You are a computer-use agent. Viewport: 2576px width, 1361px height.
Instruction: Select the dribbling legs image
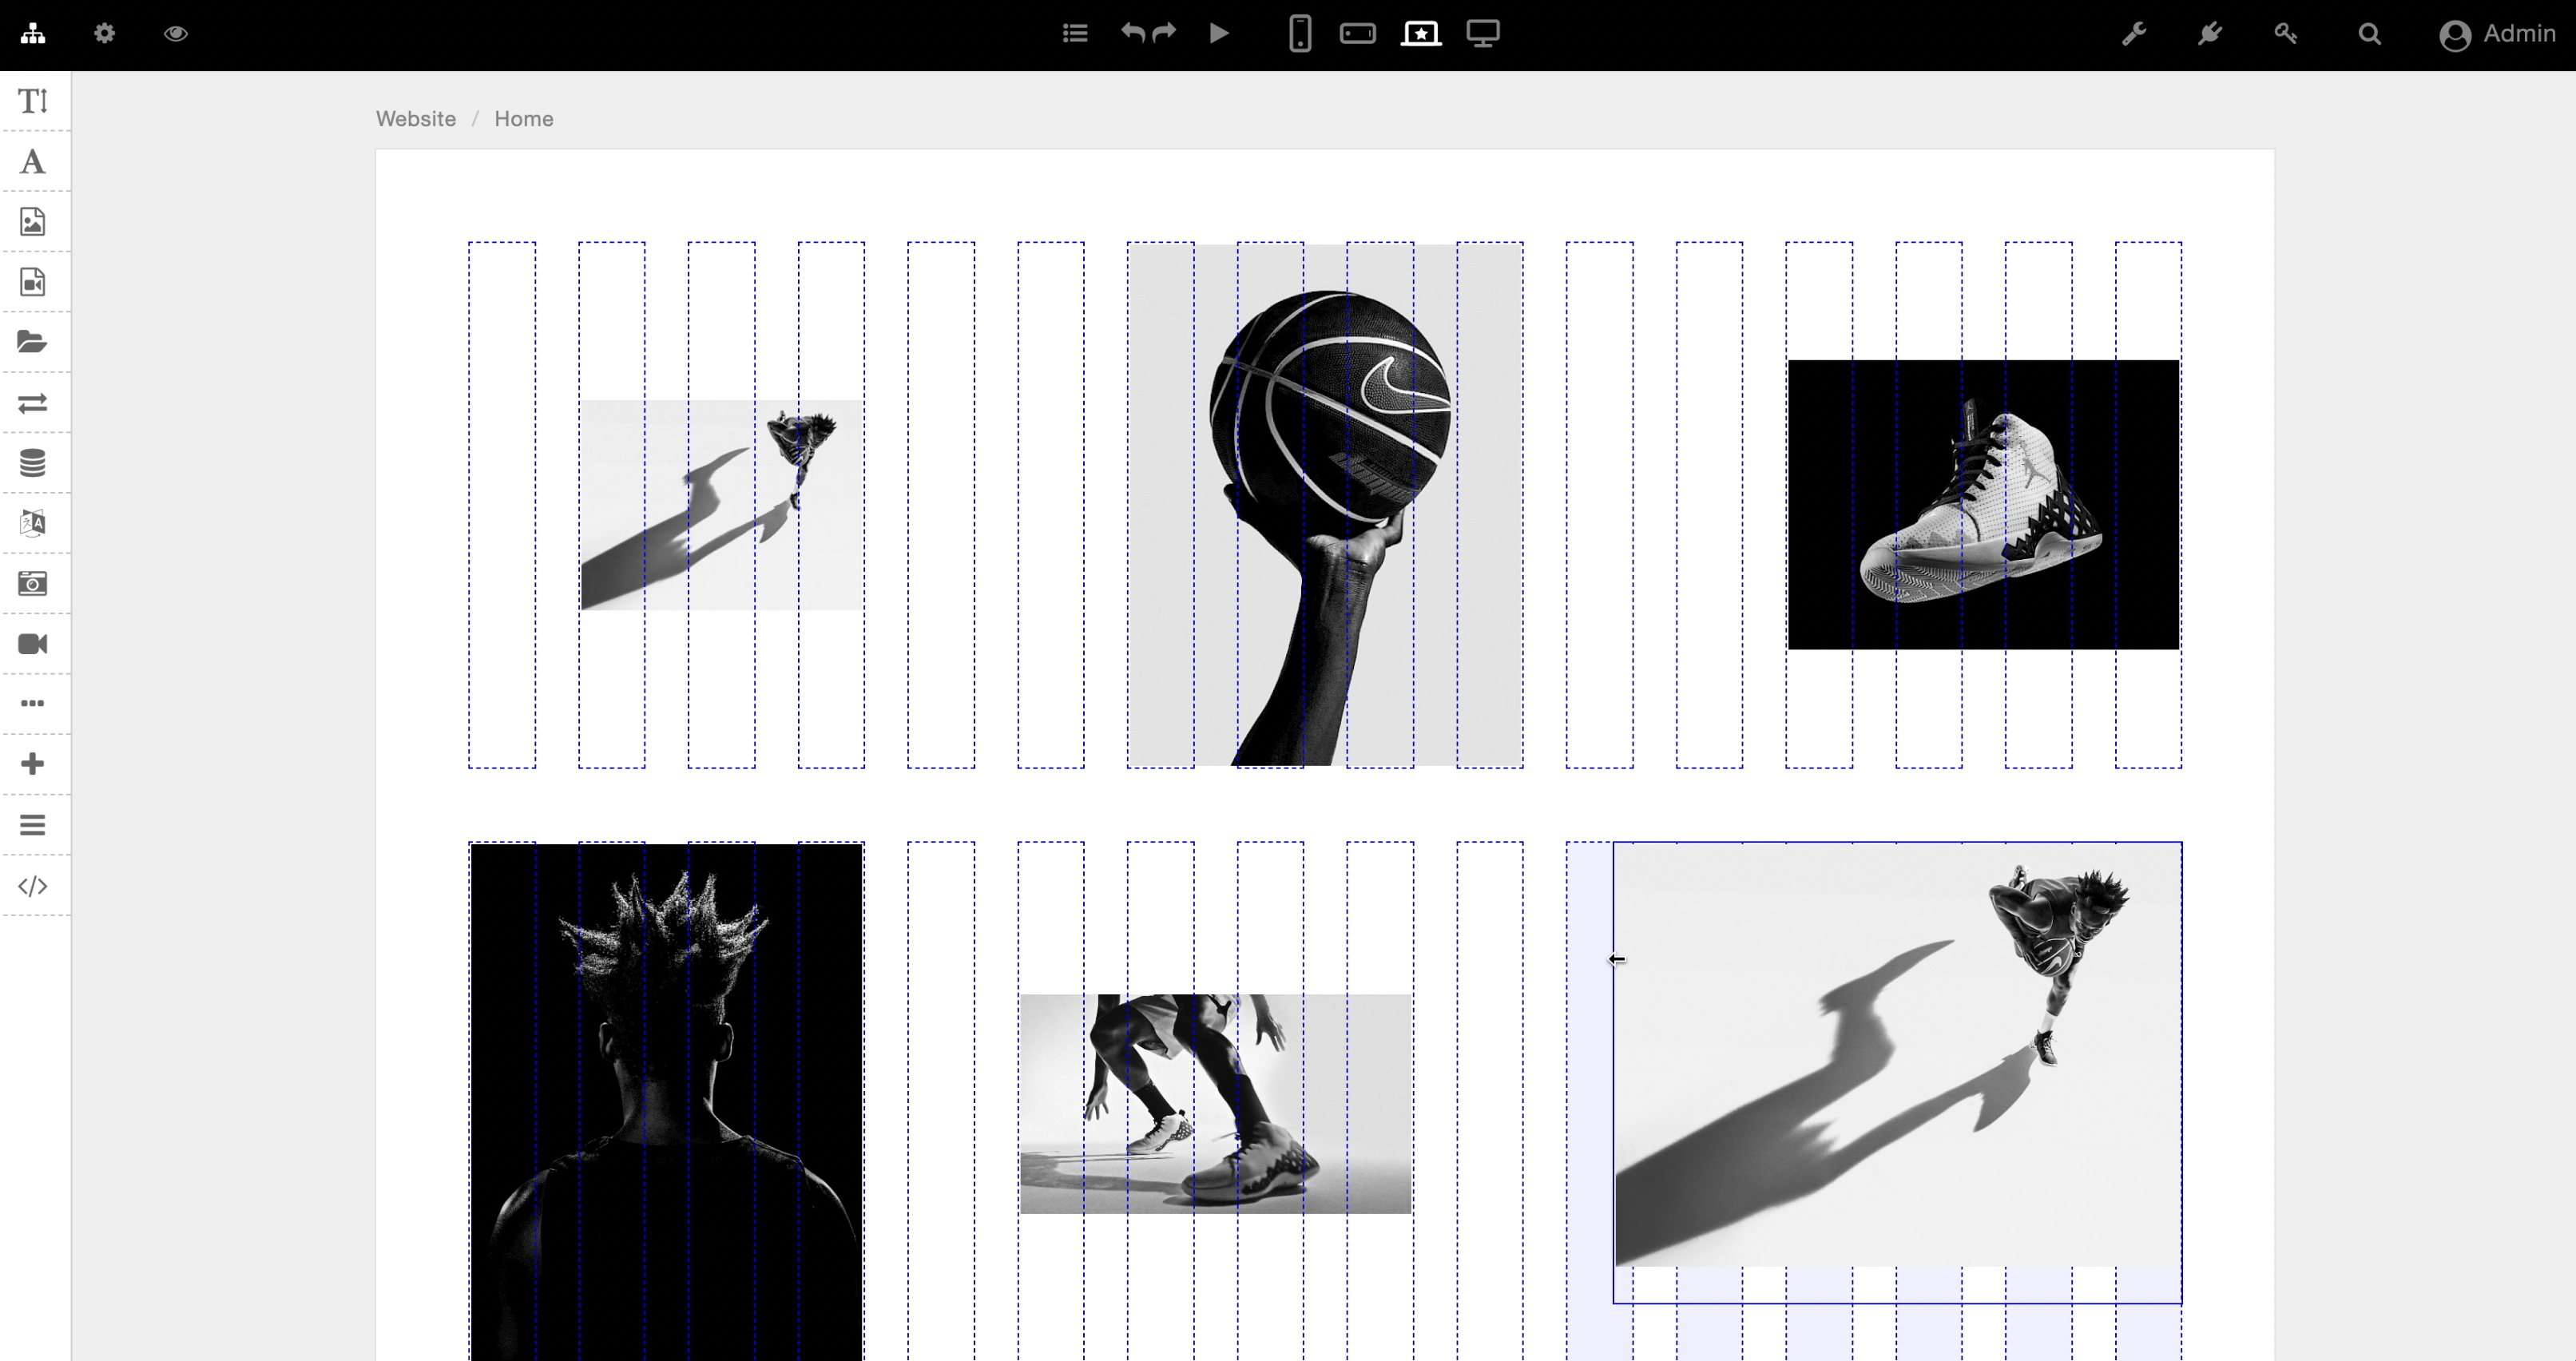[x=1216, y=1104]
